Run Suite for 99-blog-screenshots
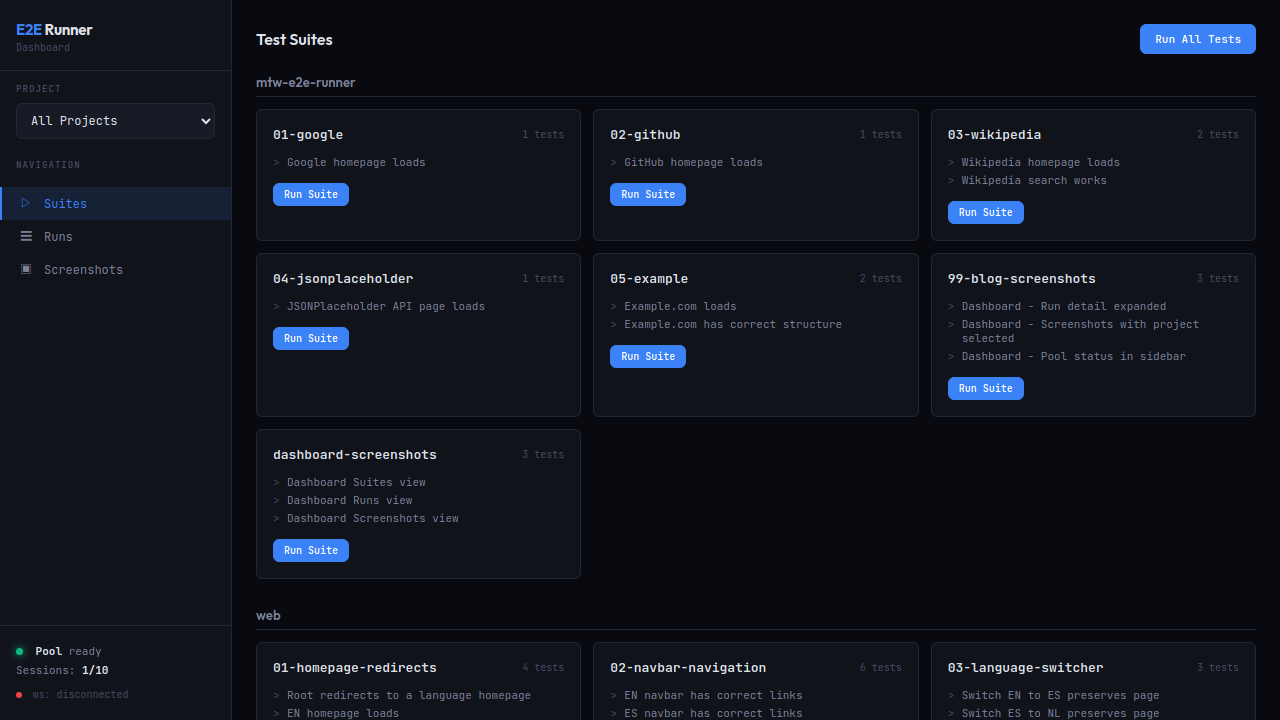 986,388
